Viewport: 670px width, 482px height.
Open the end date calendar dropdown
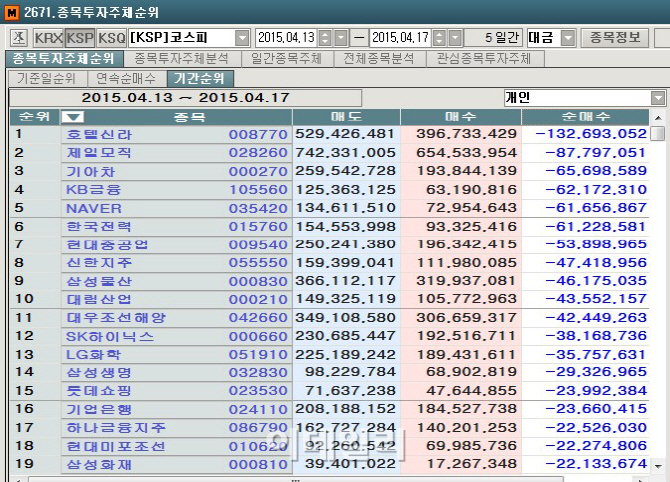[x=455, y=38]
